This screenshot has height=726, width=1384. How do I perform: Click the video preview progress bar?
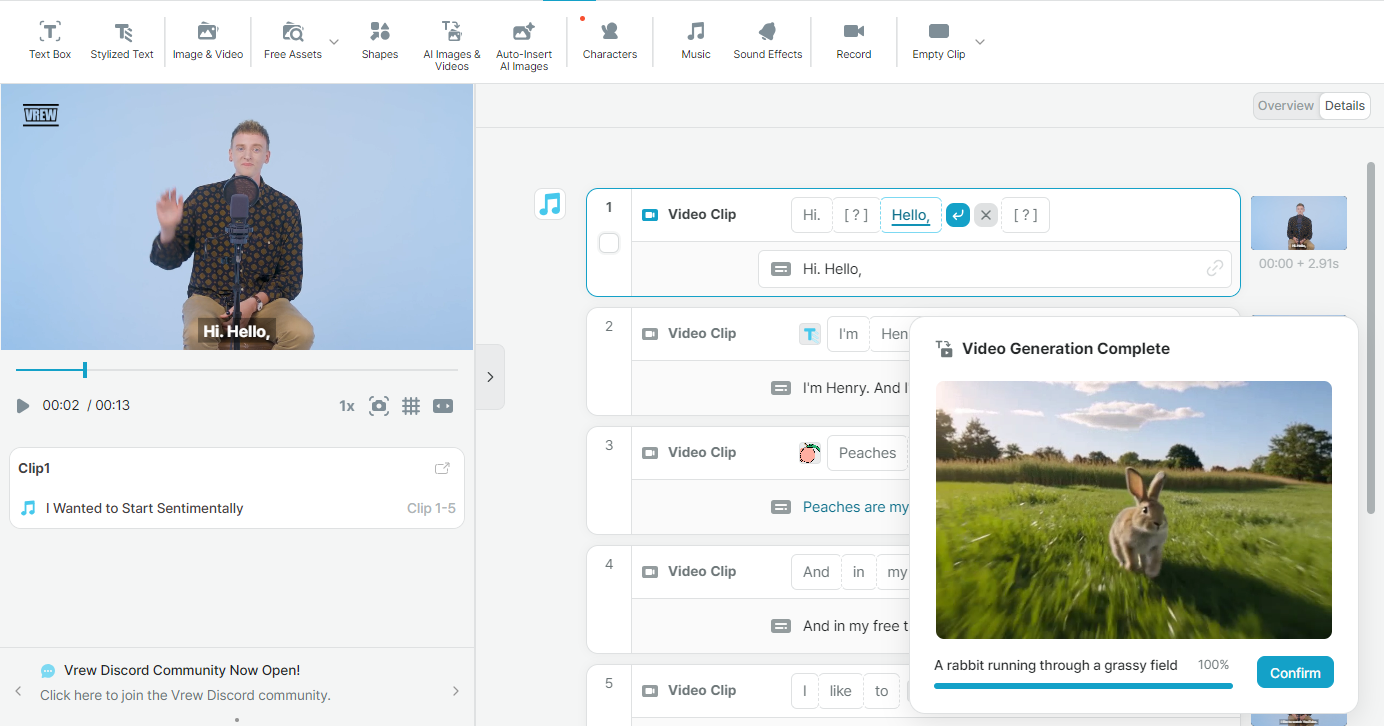(x=237, y=370)
